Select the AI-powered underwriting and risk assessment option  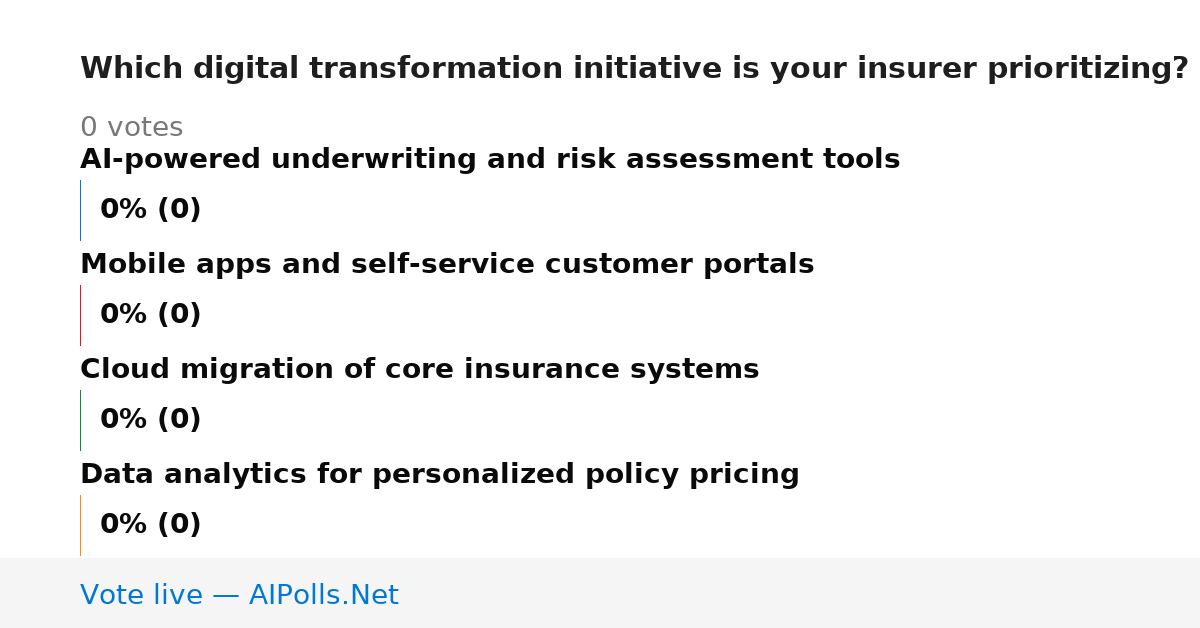coord(490,160)
